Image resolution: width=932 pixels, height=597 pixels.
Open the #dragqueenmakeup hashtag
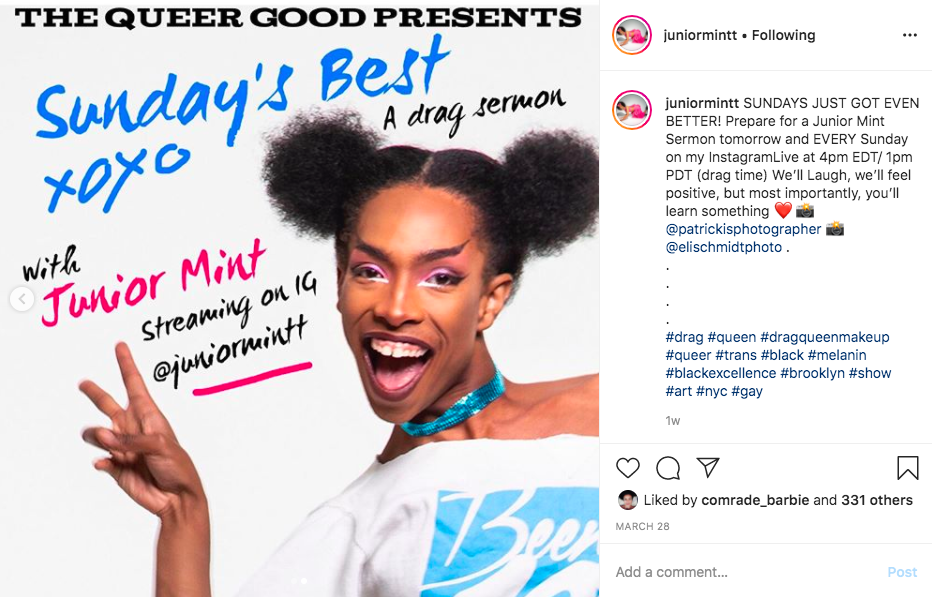824,337
